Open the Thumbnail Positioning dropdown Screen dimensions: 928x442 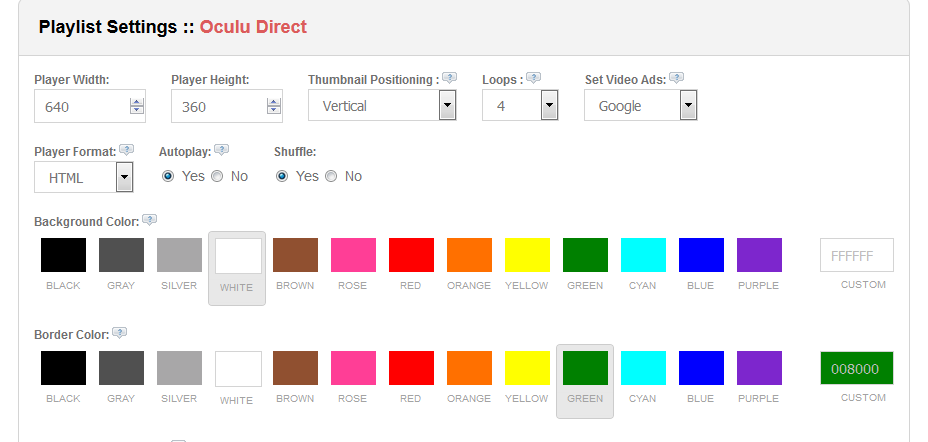point(382,106)
